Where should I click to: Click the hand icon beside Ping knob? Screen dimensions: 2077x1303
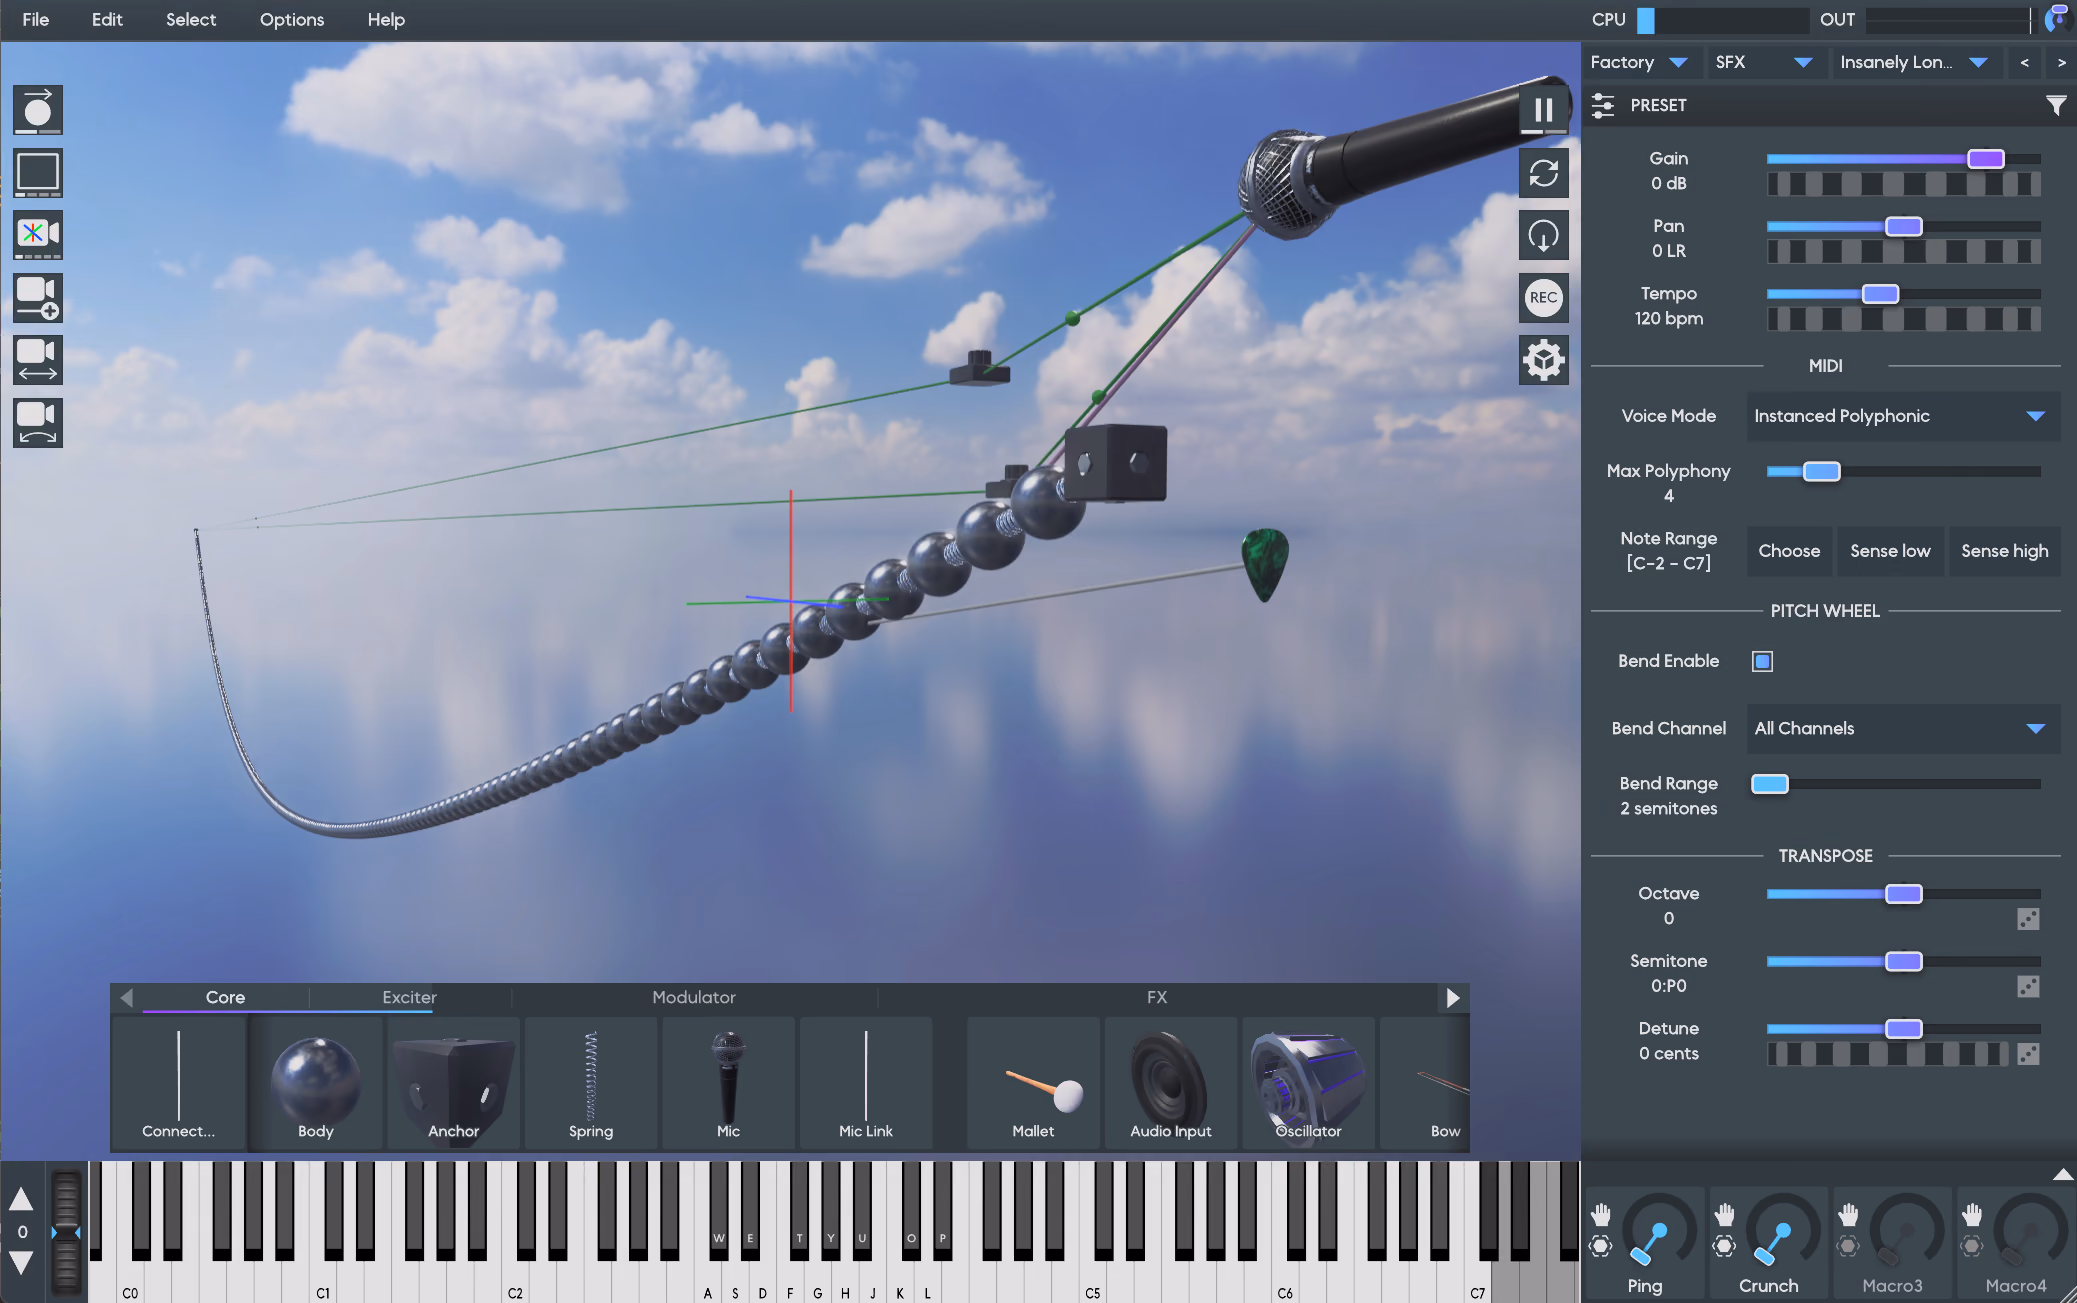click(1601, 1215)
